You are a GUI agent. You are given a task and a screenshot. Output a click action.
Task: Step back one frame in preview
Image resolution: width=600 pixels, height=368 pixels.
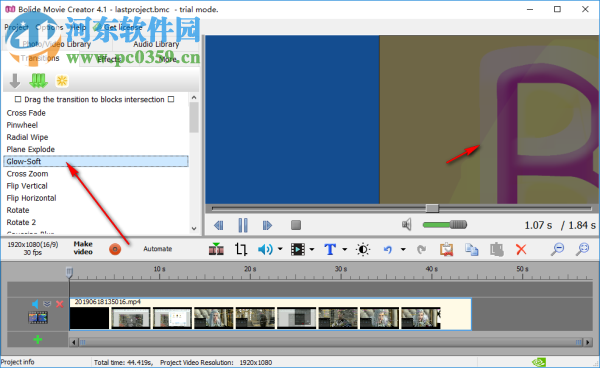(x=218, y=225)
